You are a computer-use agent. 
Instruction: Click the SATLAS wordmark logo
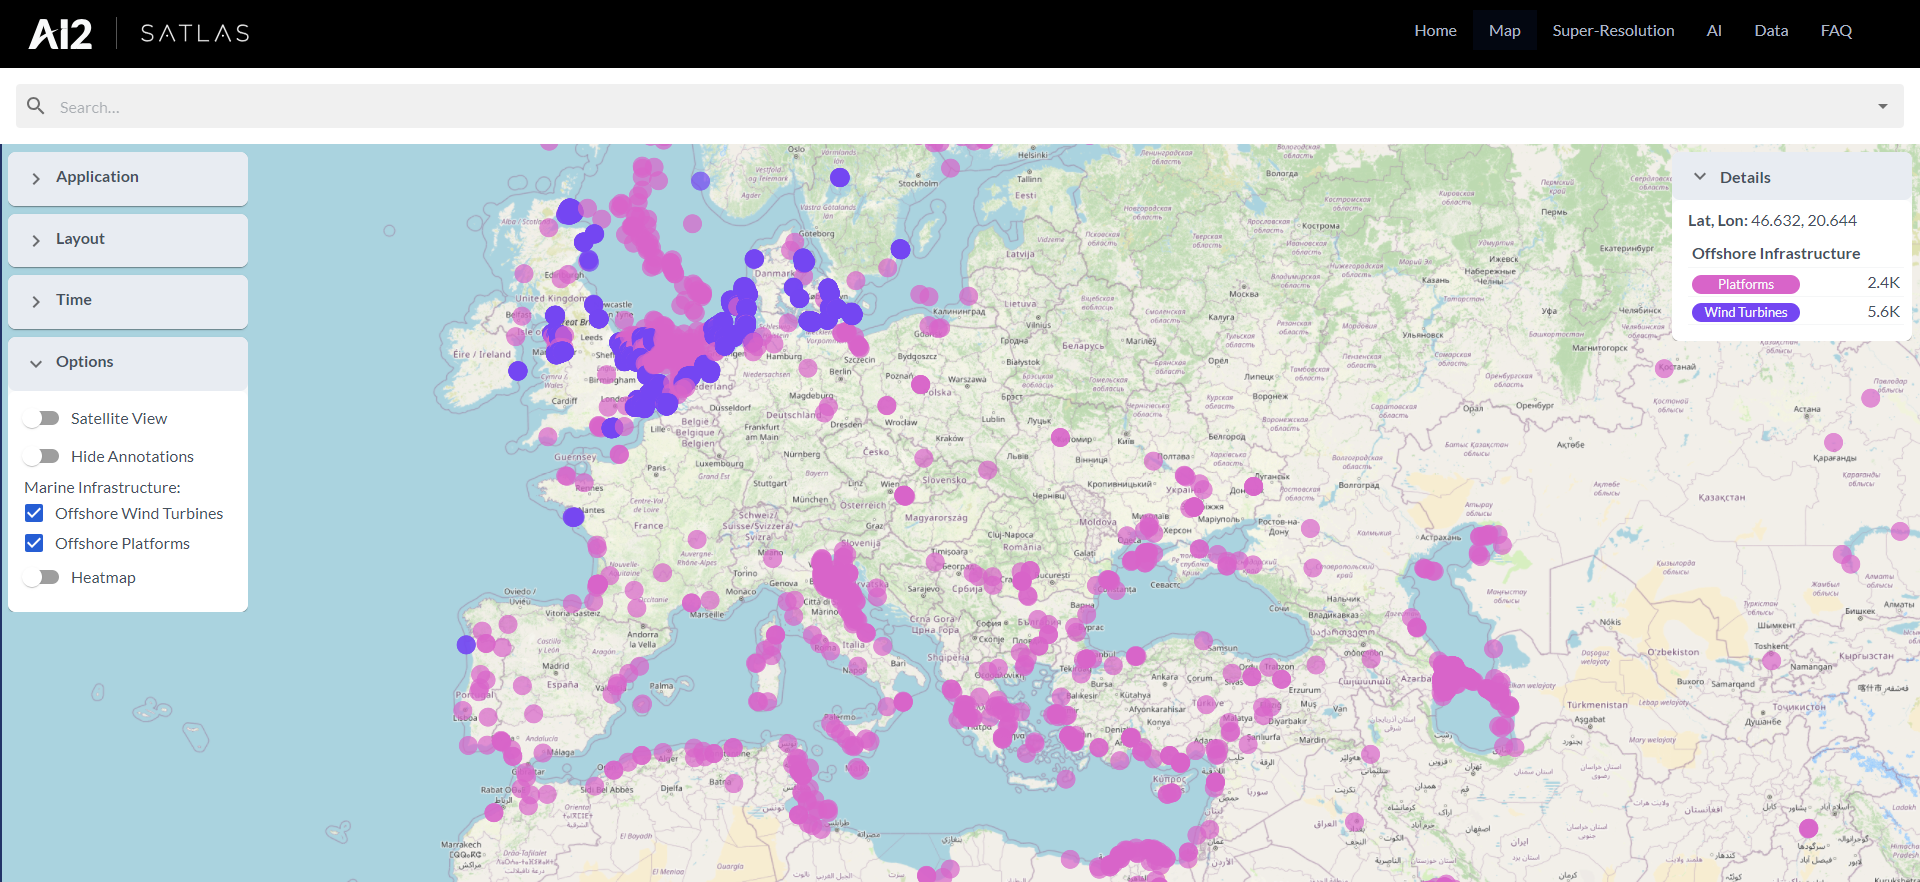[x=195, y=34]
